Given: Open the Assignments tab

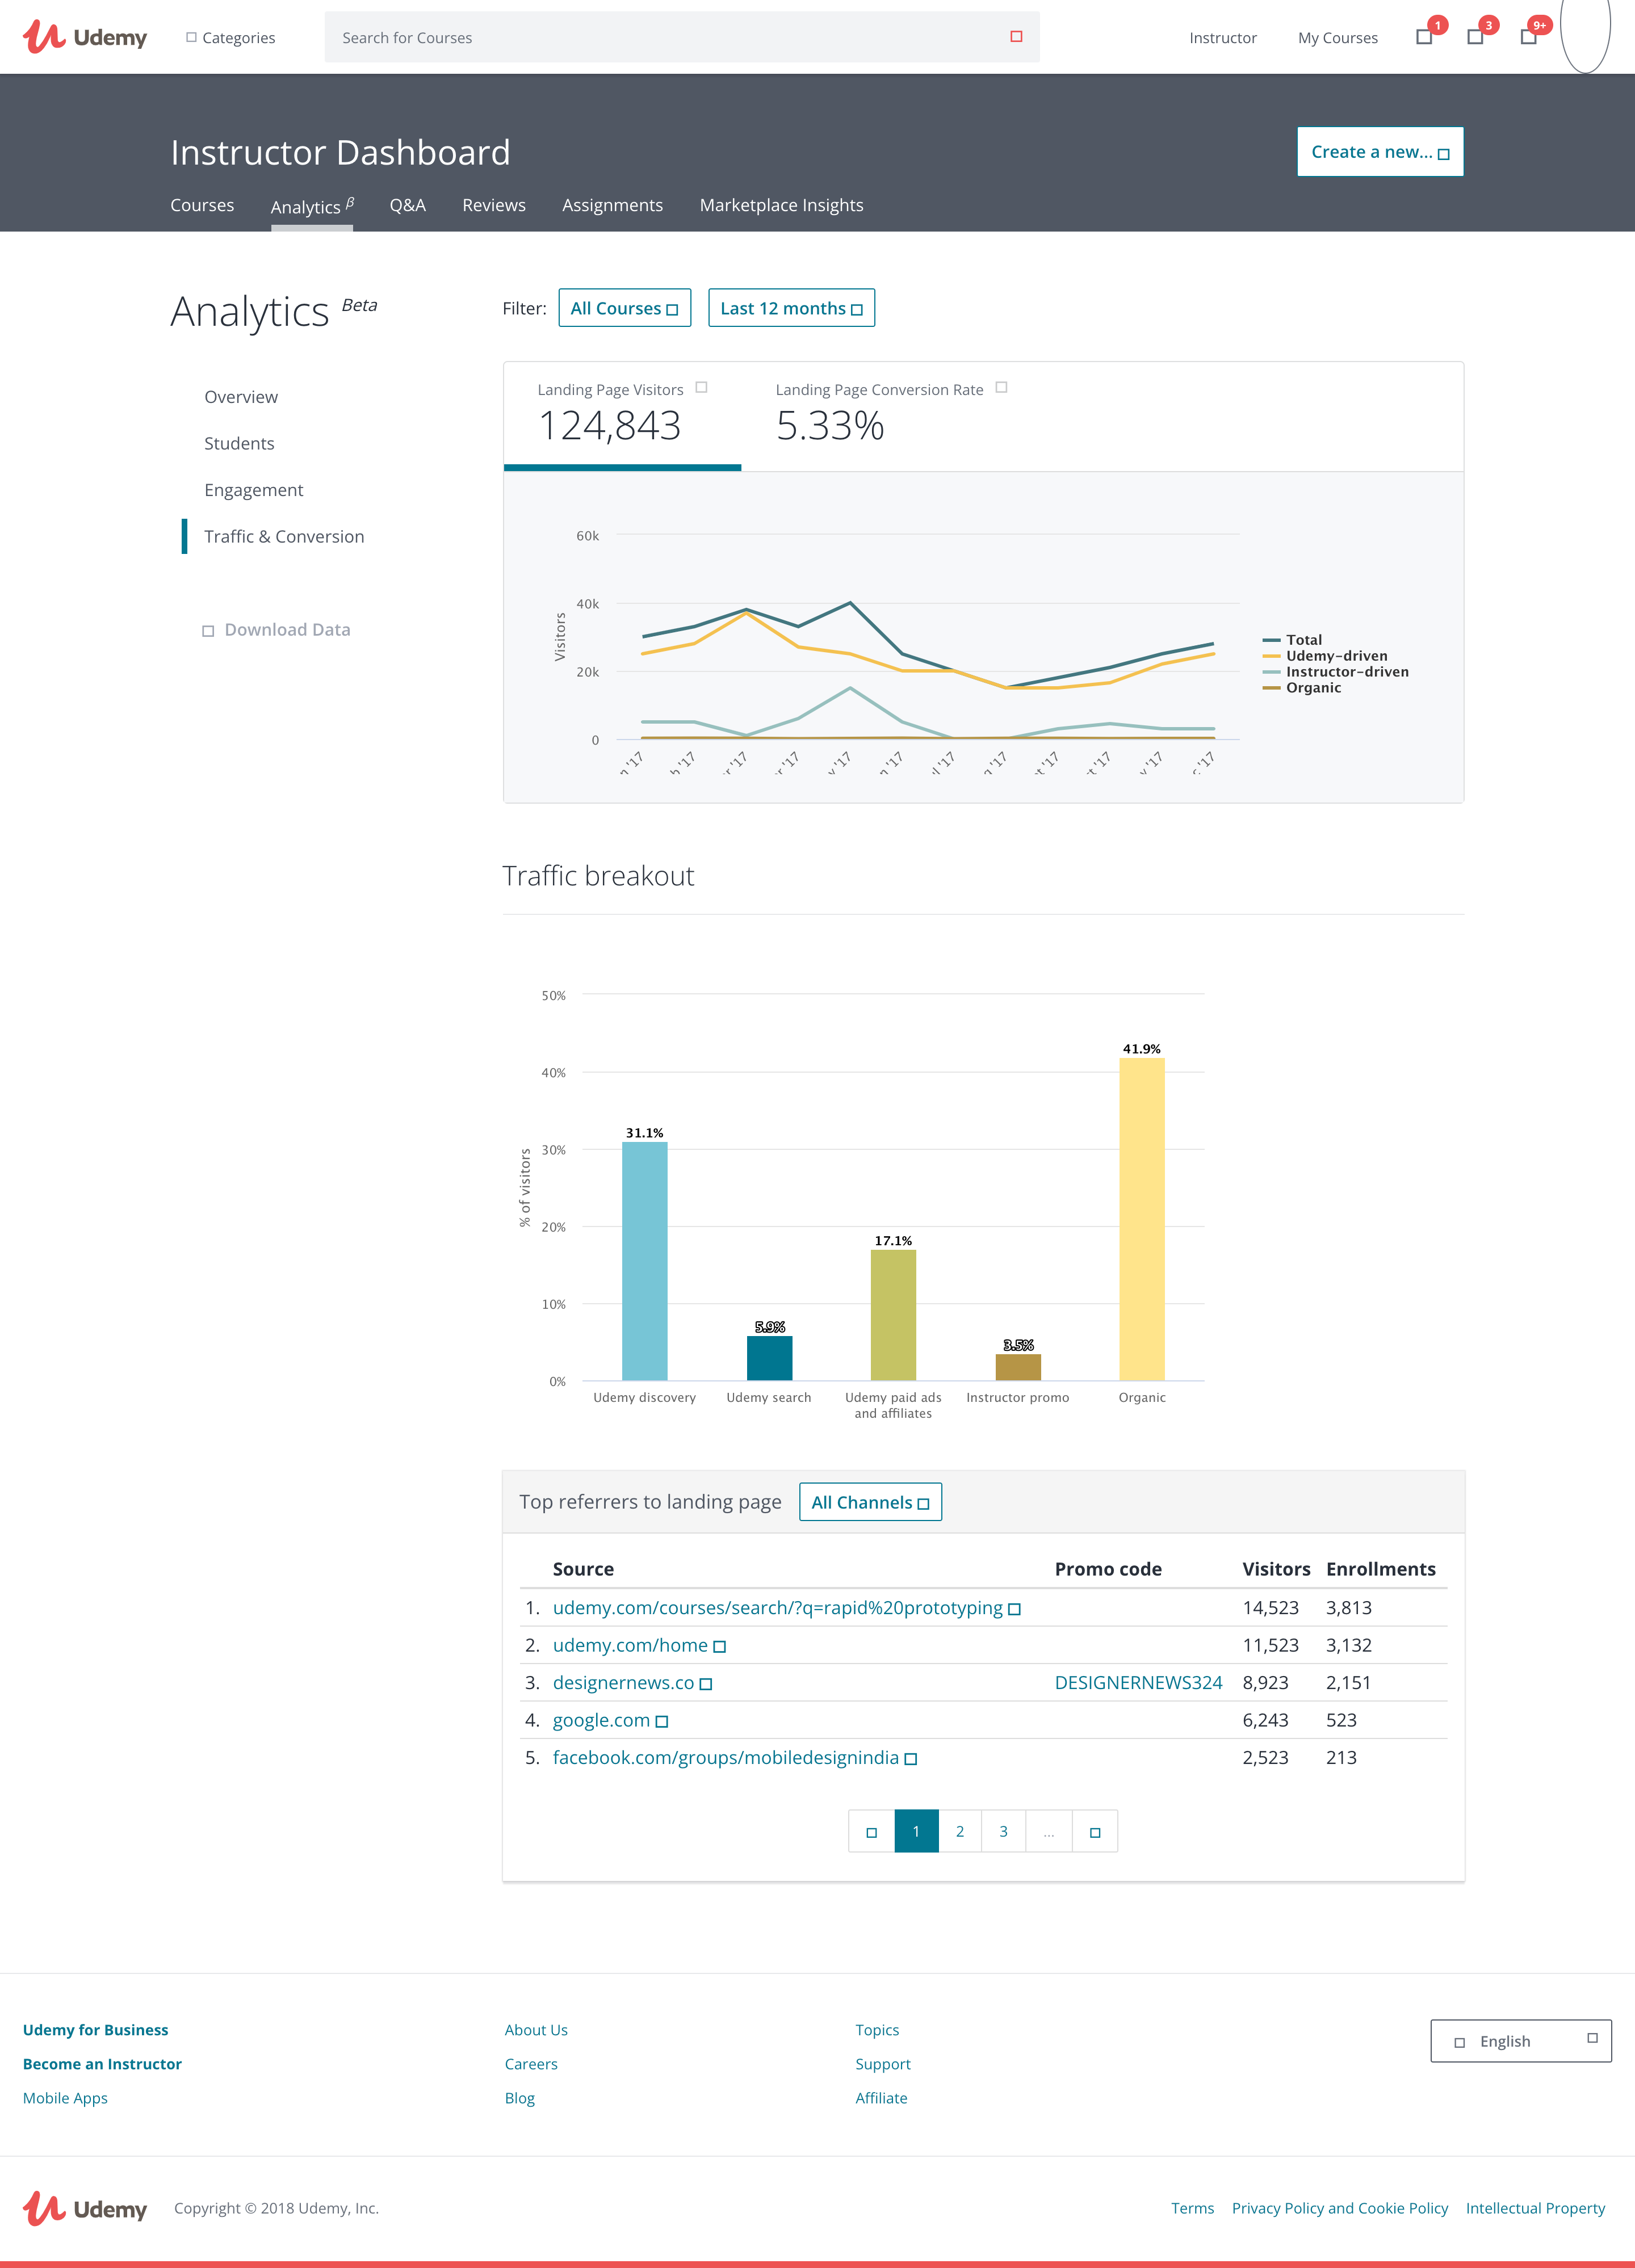Looking at the screenshot, I should pyautogui.click(x=612, y=205).
